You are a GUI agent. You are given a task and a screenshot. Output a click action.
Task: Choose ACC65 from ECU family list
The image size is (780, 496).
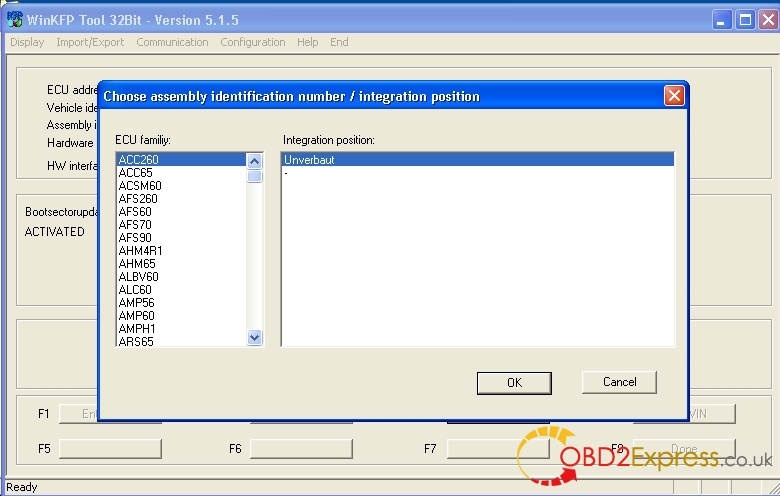pos(135,173)
